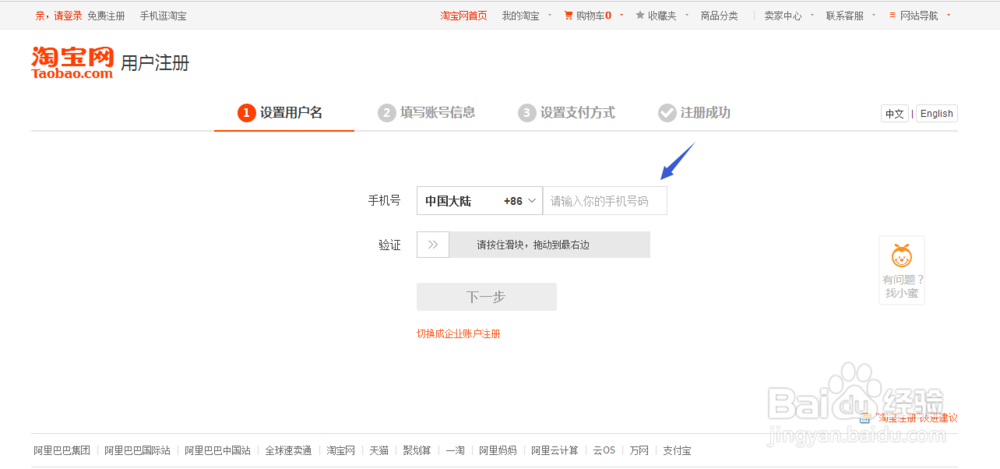Click 亲，请登录 link
This screenshot has width=1000, height=469.
point(59,16)
